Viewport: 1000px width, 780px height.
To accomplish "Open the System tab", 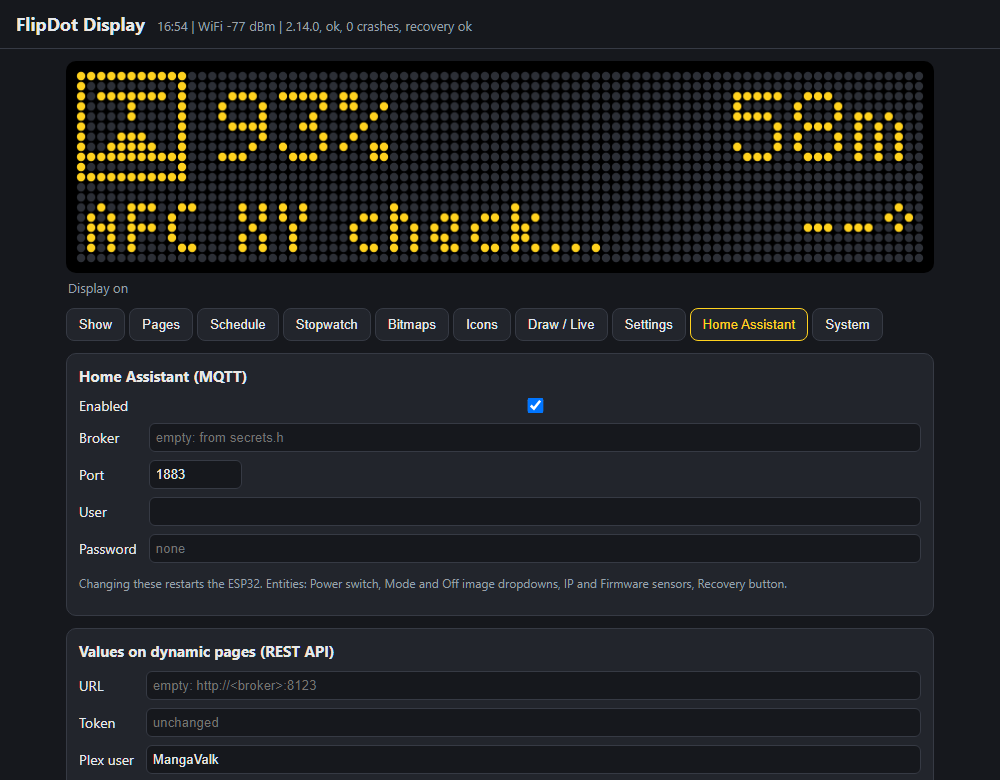I will pyautogui.click(x=847, y=325).
